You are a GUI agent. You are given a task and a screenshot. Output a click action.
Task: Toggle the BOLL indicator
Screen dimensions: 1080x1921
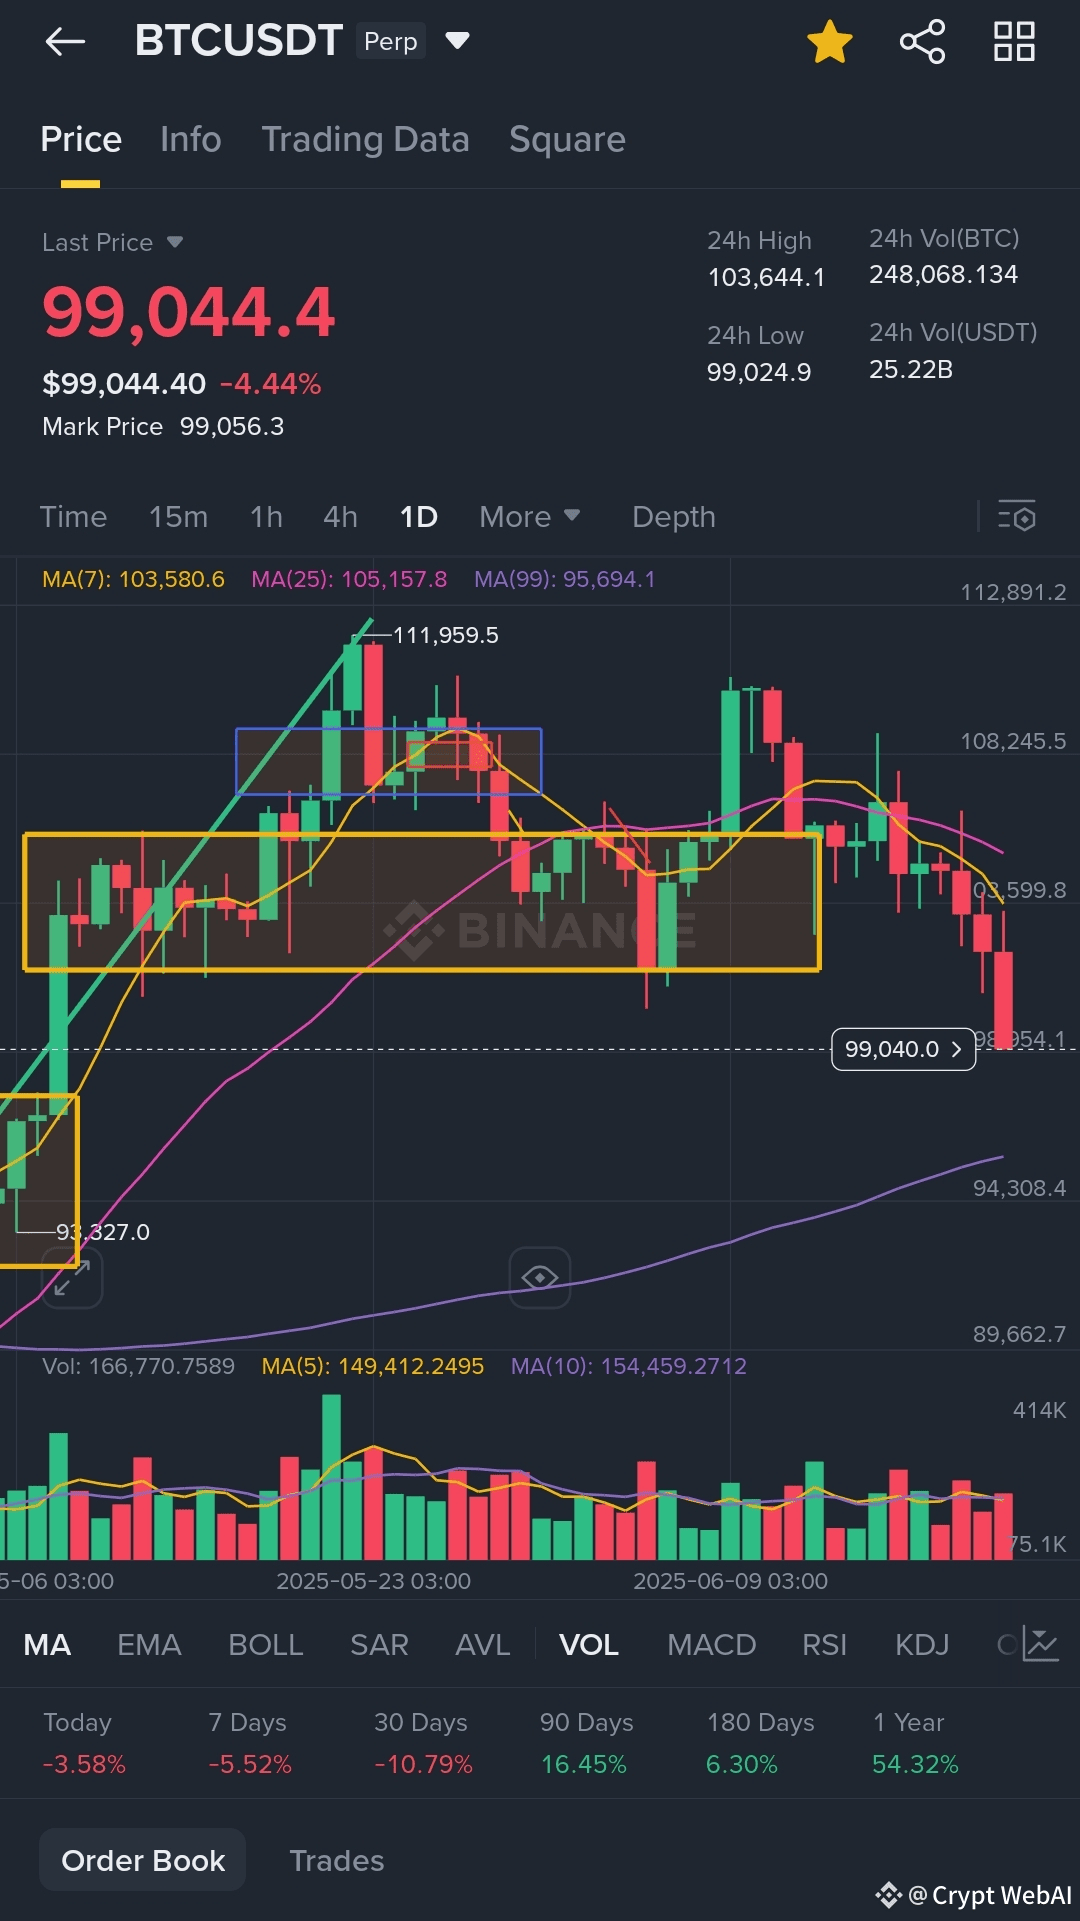click(x=265, y=1645)
